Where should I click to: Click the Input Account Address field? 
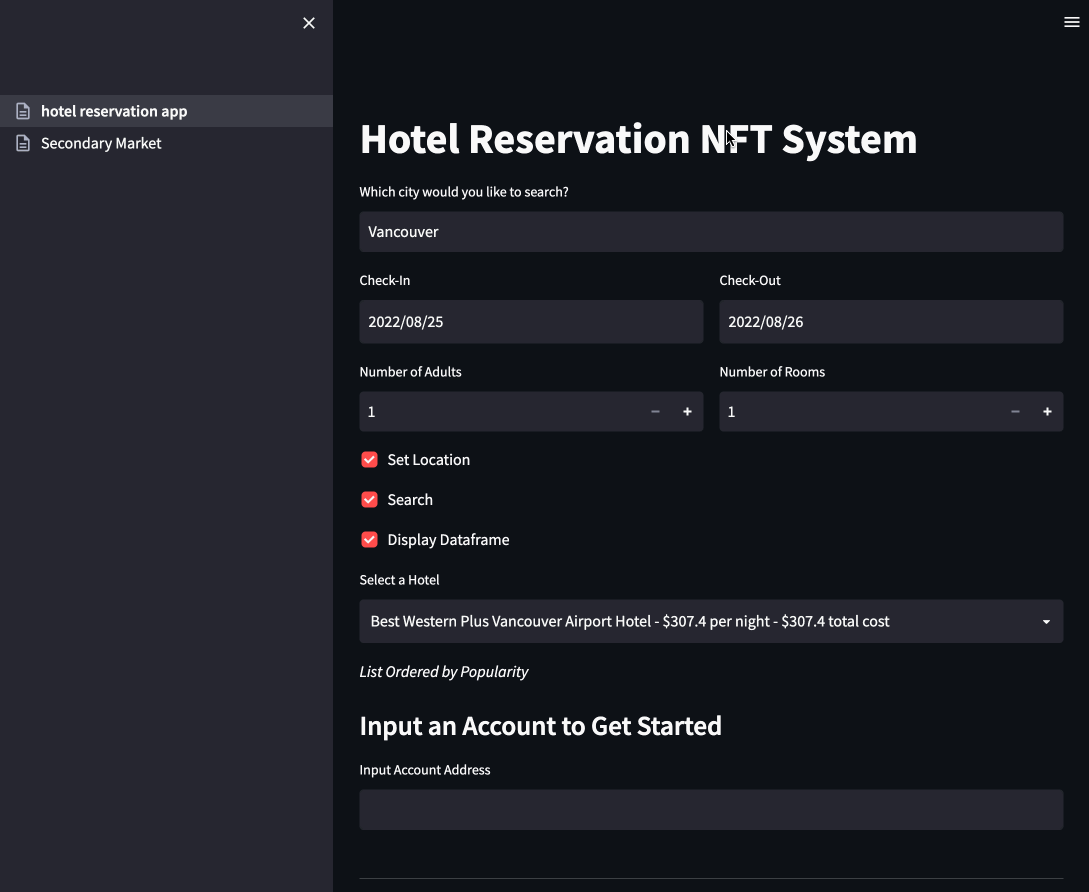tap(710, 810)
